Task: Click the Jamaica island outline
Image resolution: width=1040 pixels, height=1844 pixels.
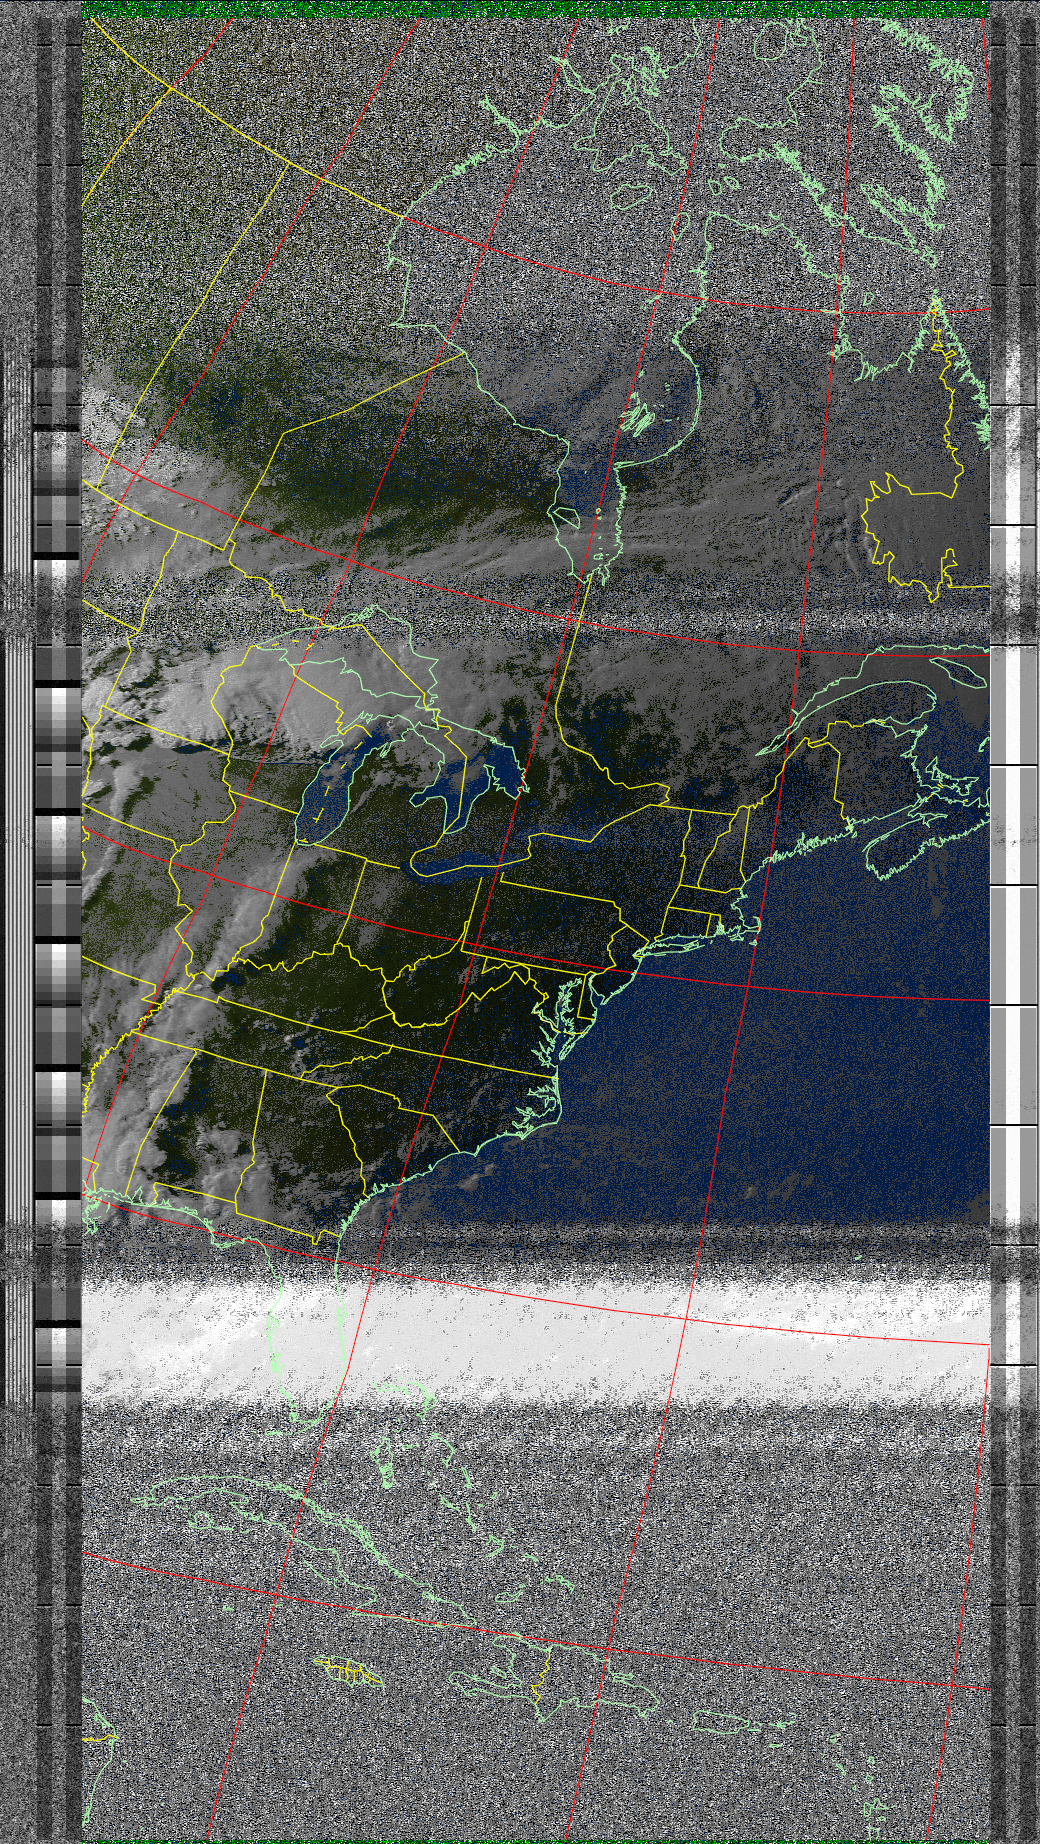Action: pyautogui.click(x=347, y=1669)
